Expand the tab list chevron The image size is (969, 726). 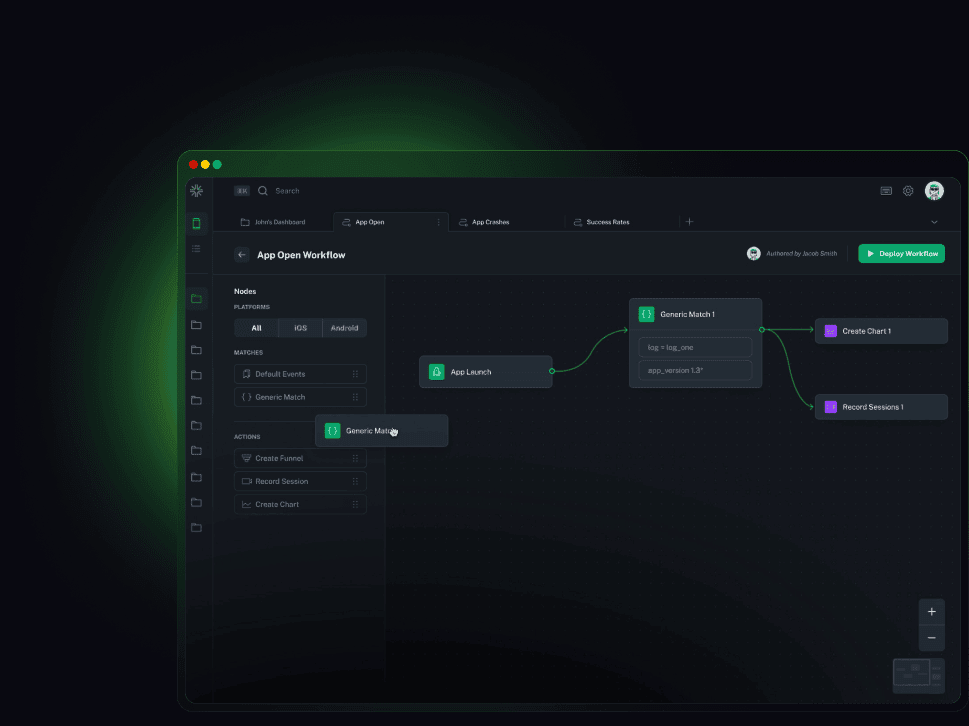pyautogui.click(x=934, y=222)
